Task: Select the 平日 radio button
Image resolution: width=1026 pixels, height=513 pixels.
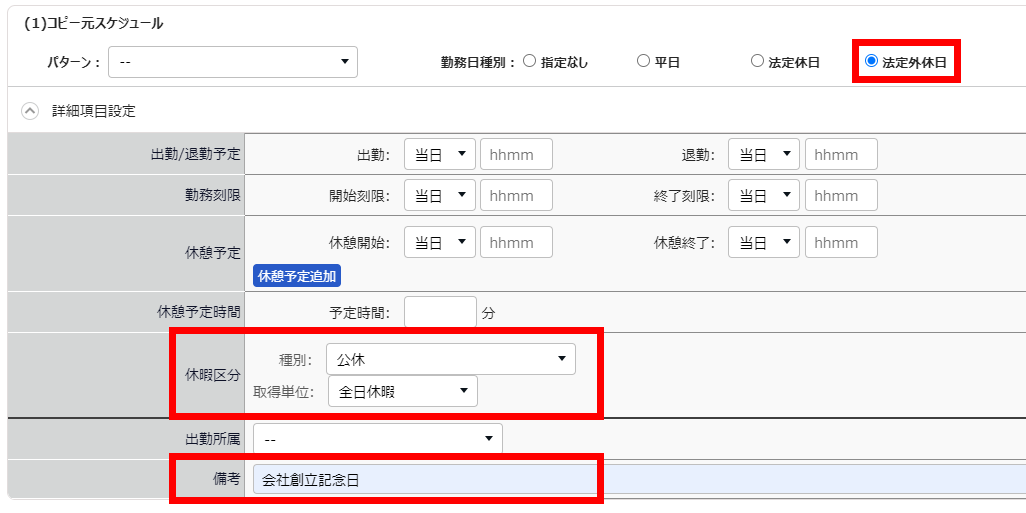Action: click(x=643, y=62)
